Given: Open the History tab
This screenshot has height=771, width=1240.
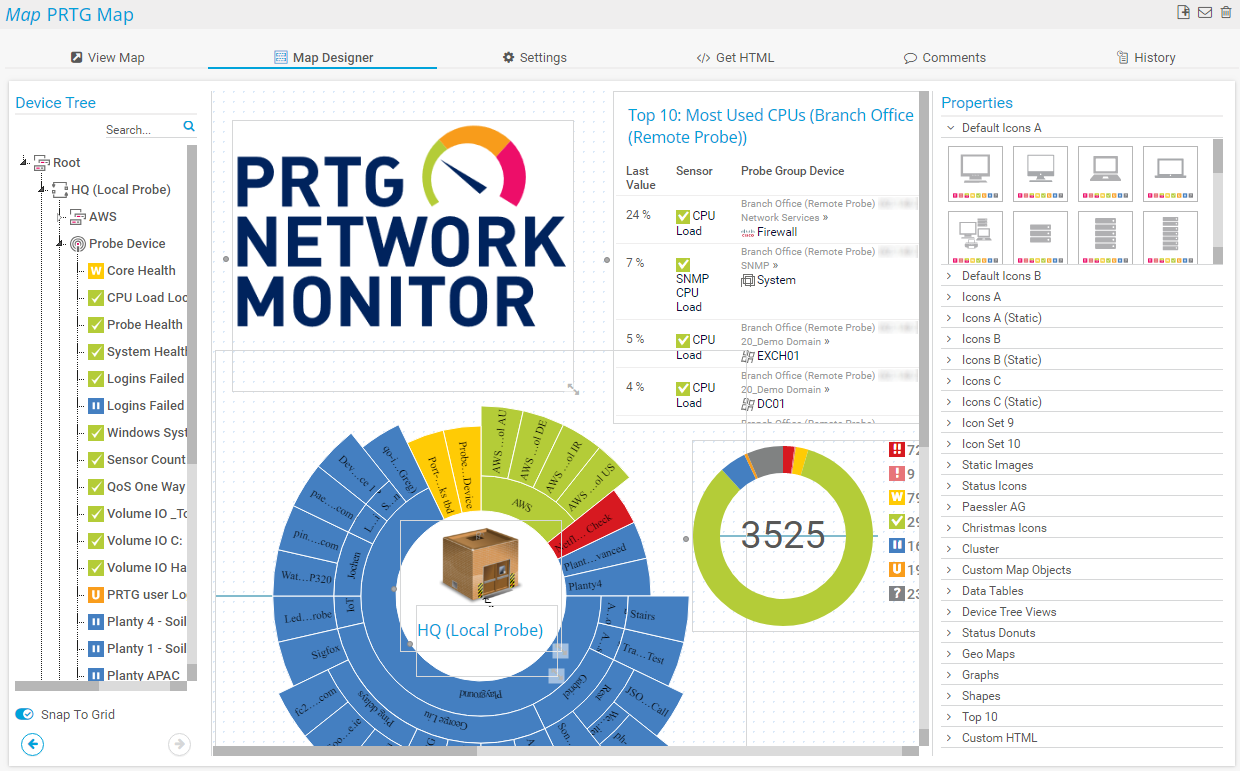Looking at the screenshot, I should [x=1145, y=57].
